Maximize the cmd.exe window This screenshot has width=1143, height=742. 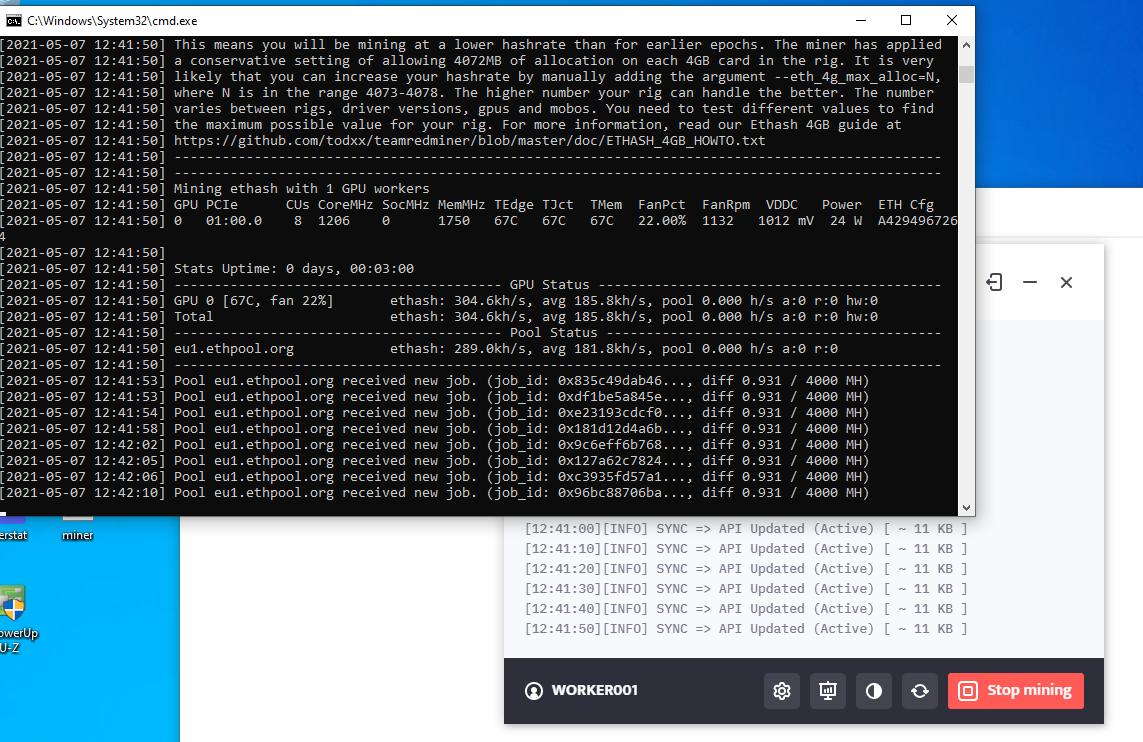tap(906, 20)
